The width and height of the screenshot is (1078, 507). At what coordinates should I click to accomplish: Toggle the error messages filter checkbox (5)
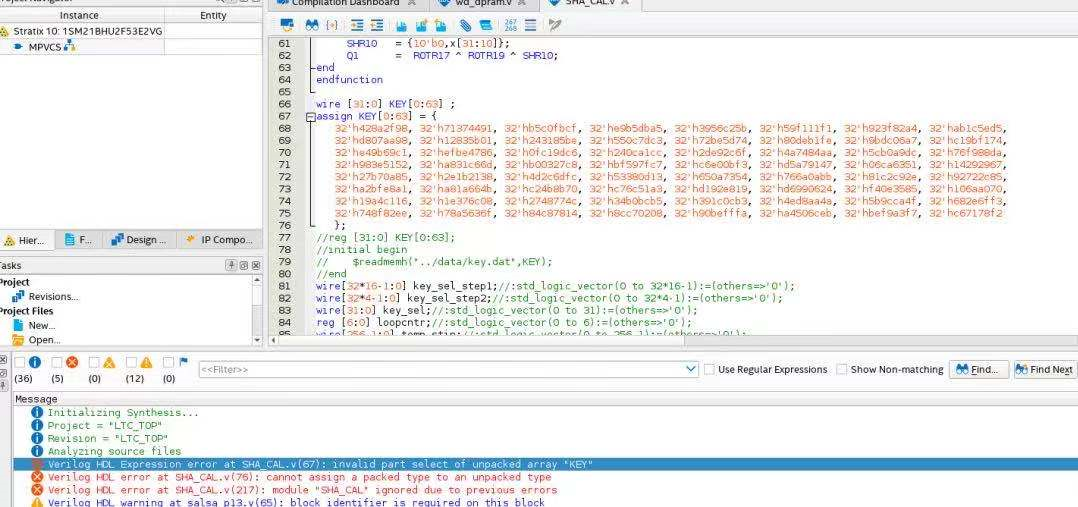click(56, 362)
